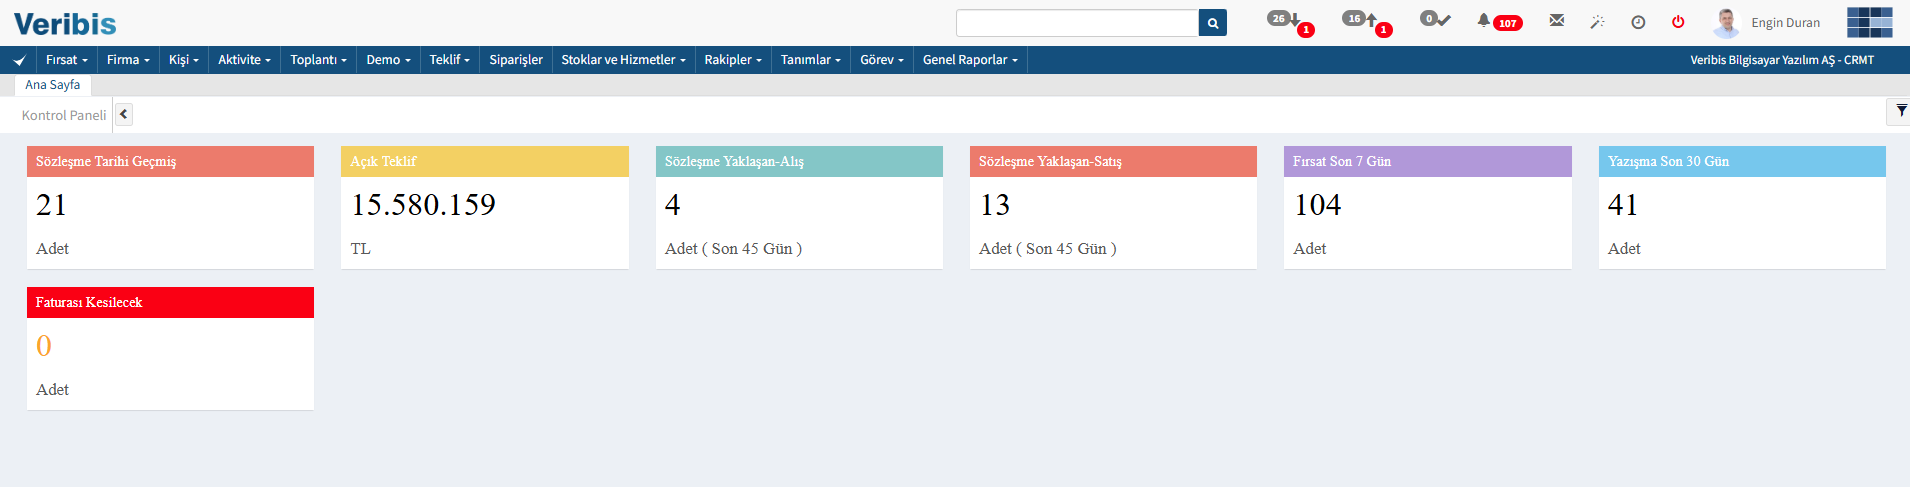Switch to the Ana Sayfa tab

click(52, 85)
